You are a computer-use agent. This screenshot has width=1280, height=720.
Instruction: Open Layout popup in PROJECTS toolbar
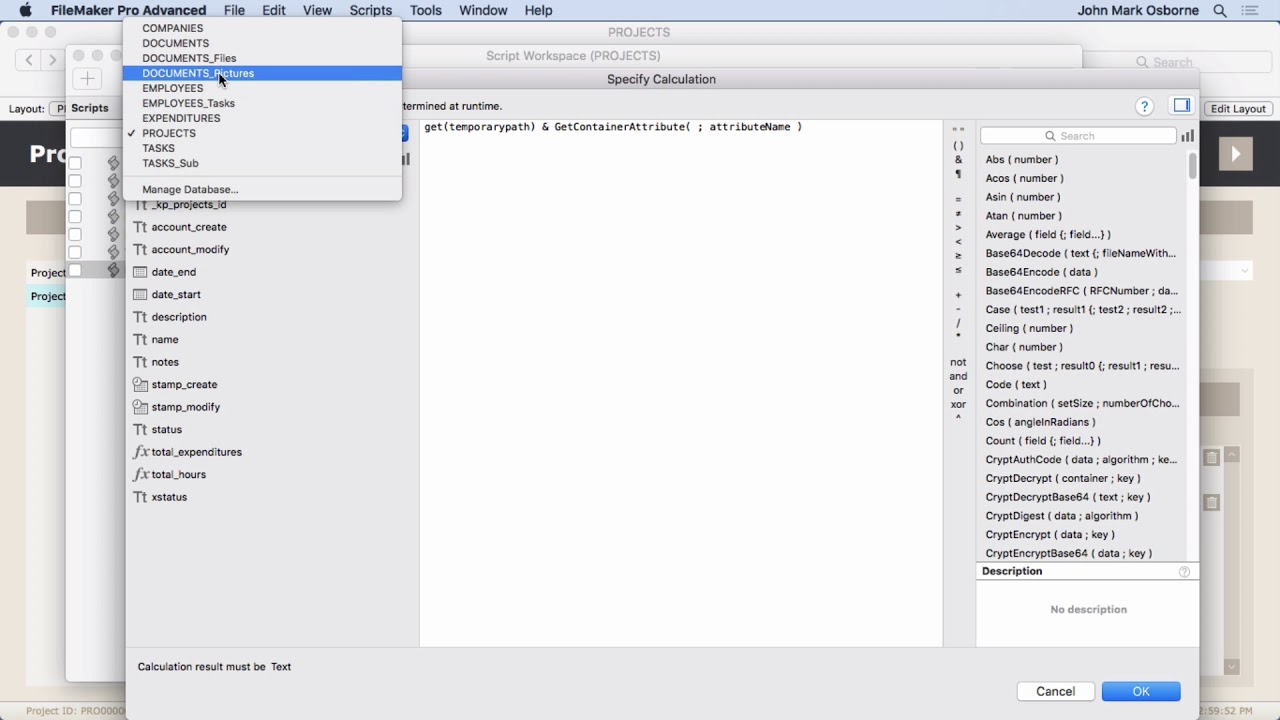(x=60, y=109)
